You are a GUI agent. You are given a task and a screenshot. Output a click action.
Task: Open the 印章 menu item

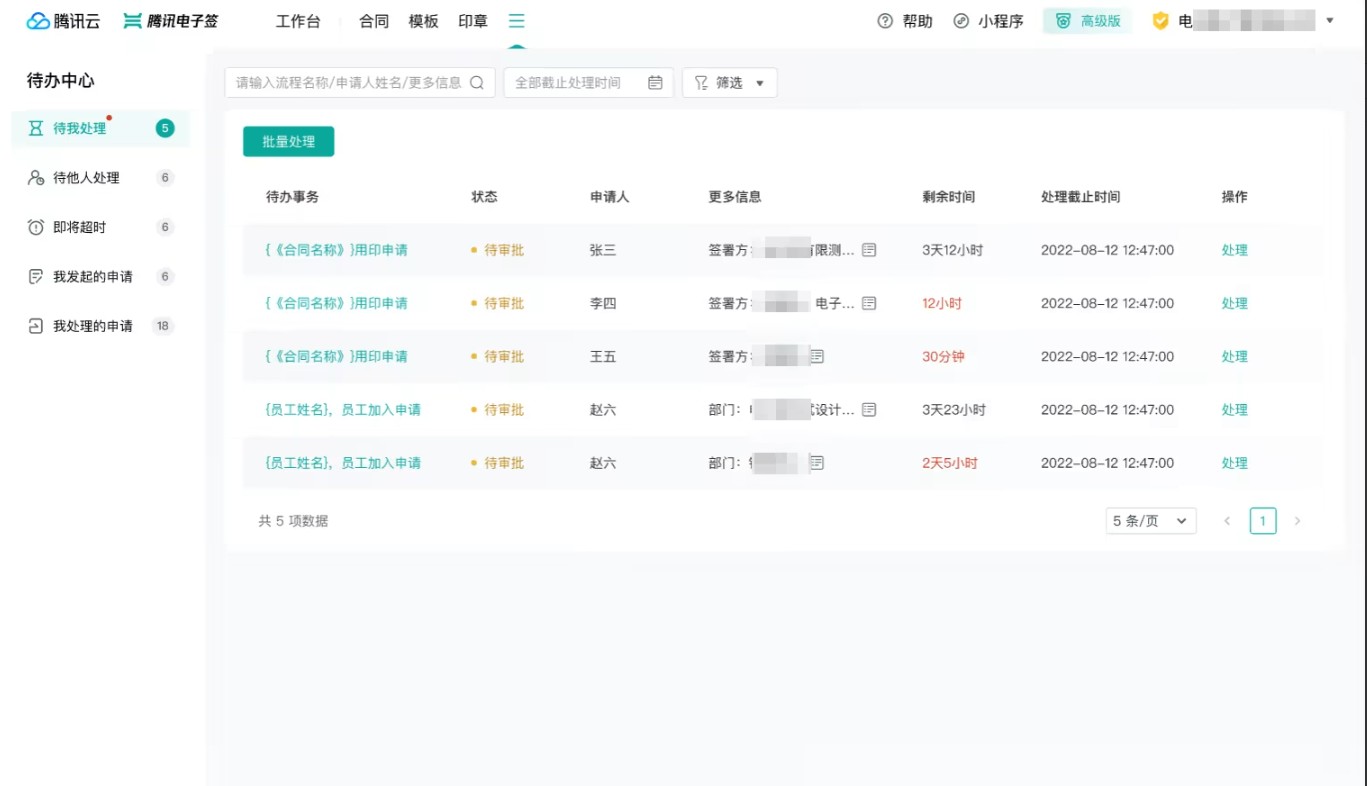click(x=471, y=20)
